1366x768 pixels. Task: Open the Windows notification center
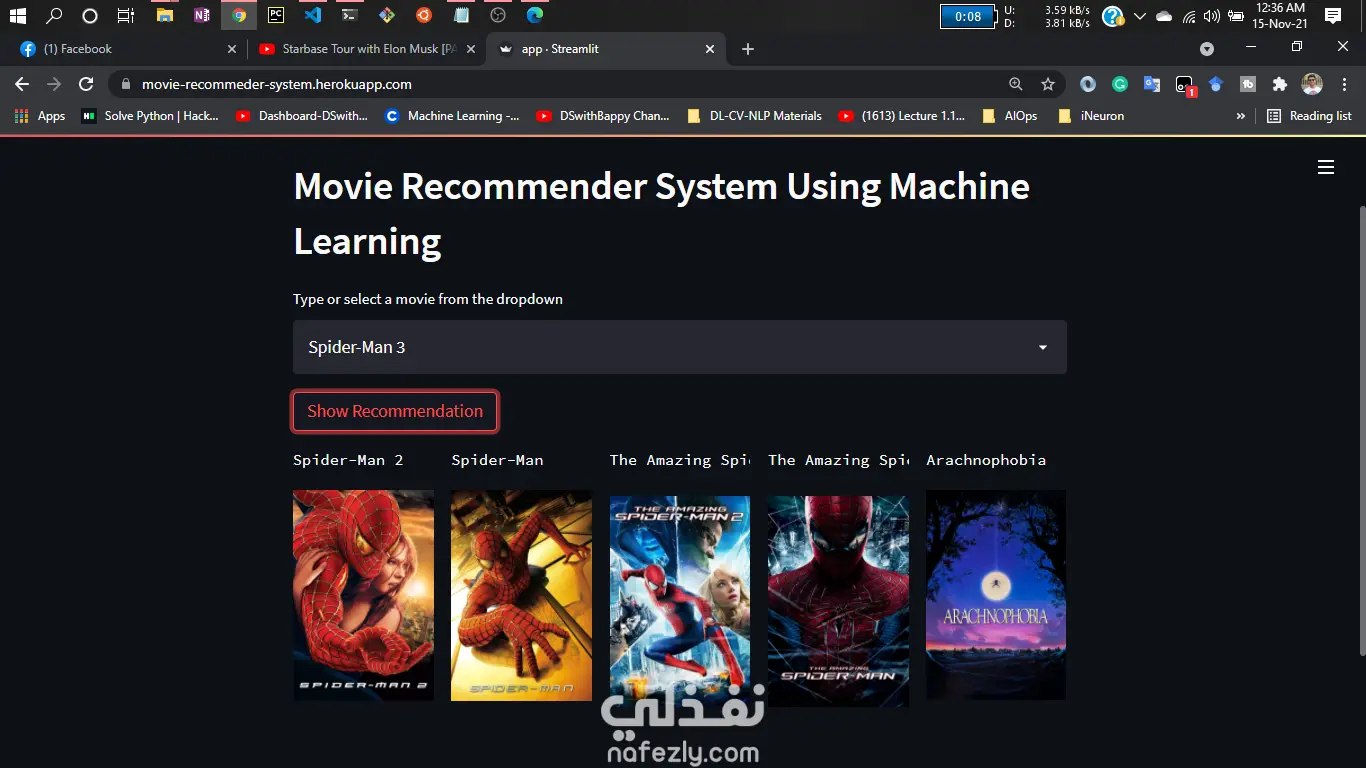coord(1332,16)
